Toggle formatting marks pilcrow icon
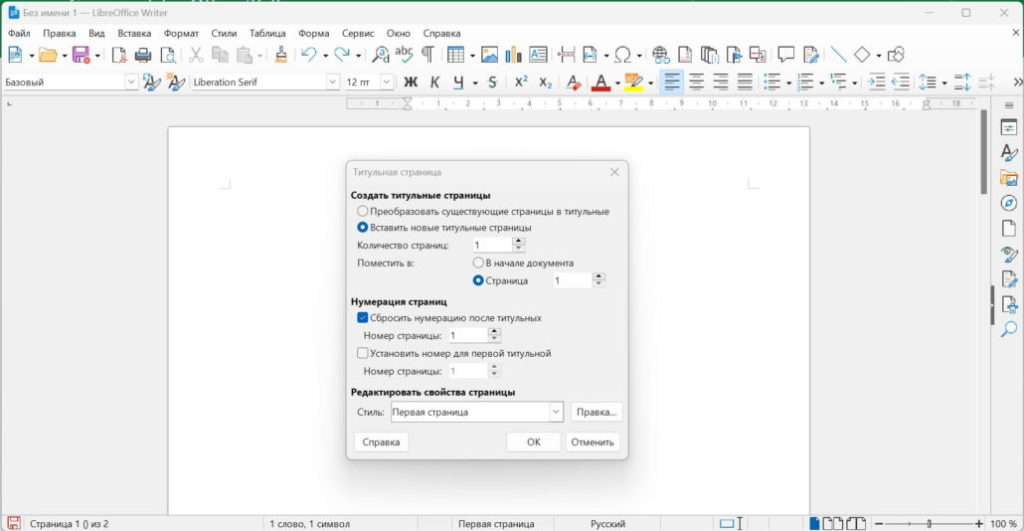This screenshot has width=1024, height=531. (428, 55)
